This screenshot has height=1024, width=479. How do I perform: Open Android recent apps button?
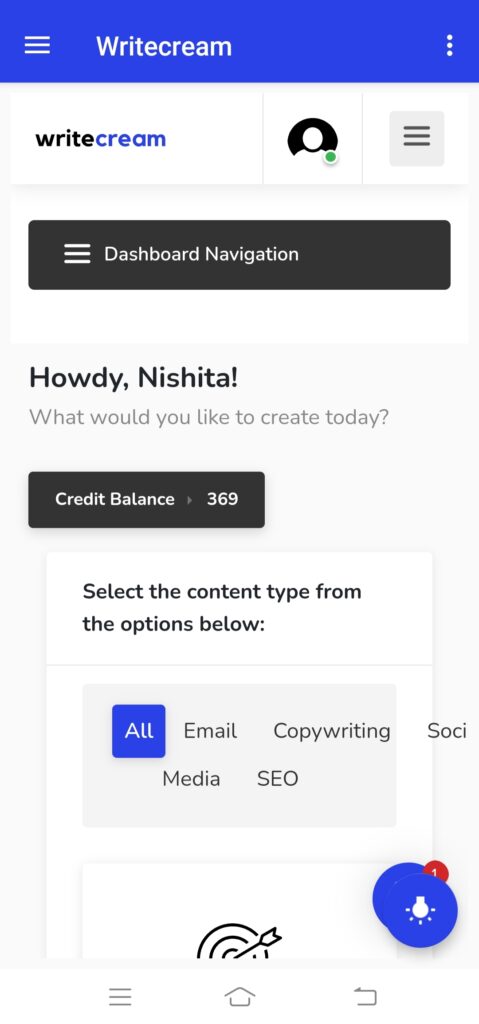point(120,997)
